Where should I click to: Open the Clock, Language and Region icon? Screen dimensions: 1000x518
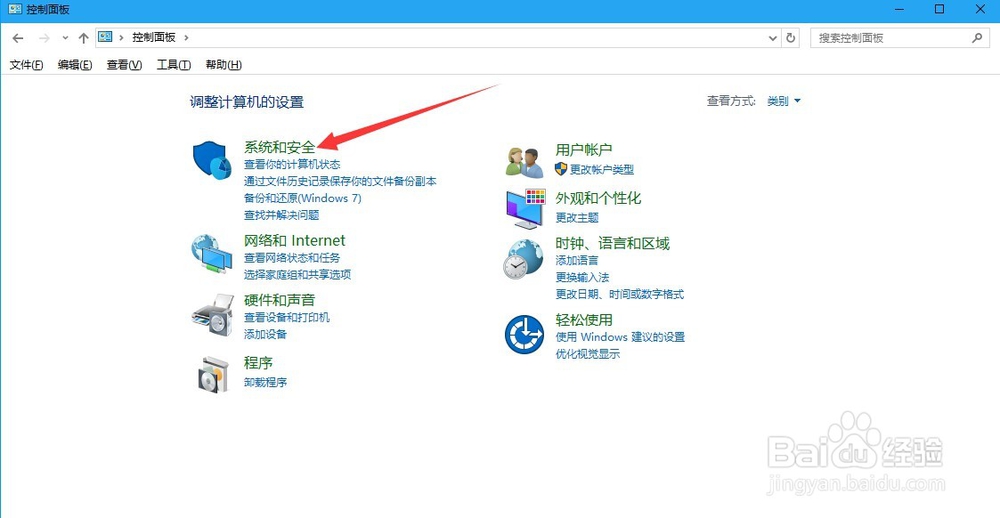(523, 258)
